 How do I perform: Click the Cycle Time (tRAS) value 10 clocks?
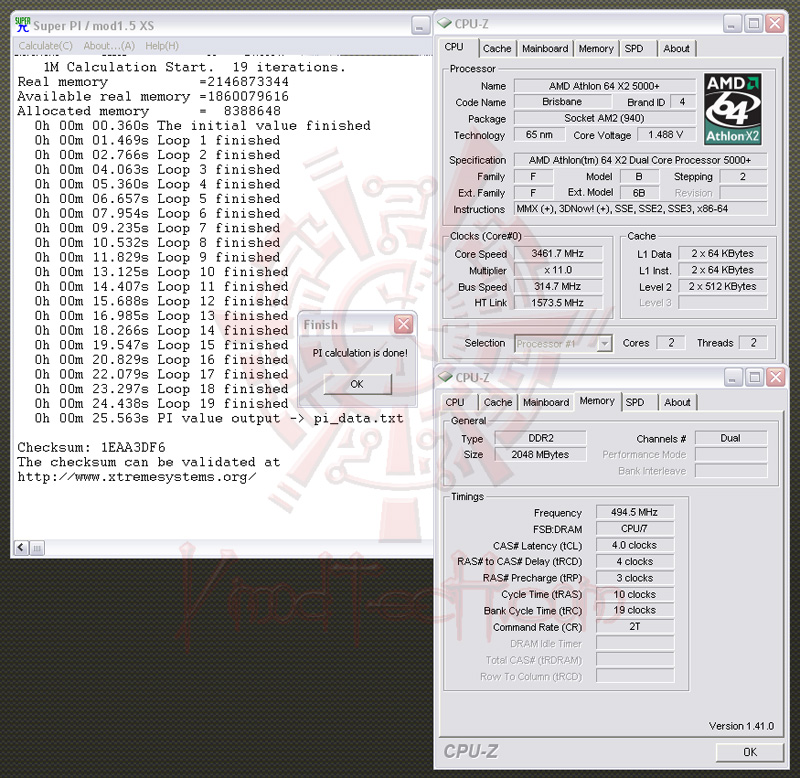(635, 594)
